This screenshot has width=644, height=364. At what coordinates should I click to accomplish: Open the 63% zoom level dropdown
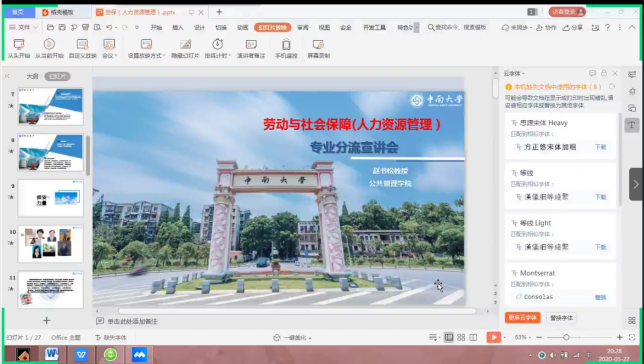522,337
